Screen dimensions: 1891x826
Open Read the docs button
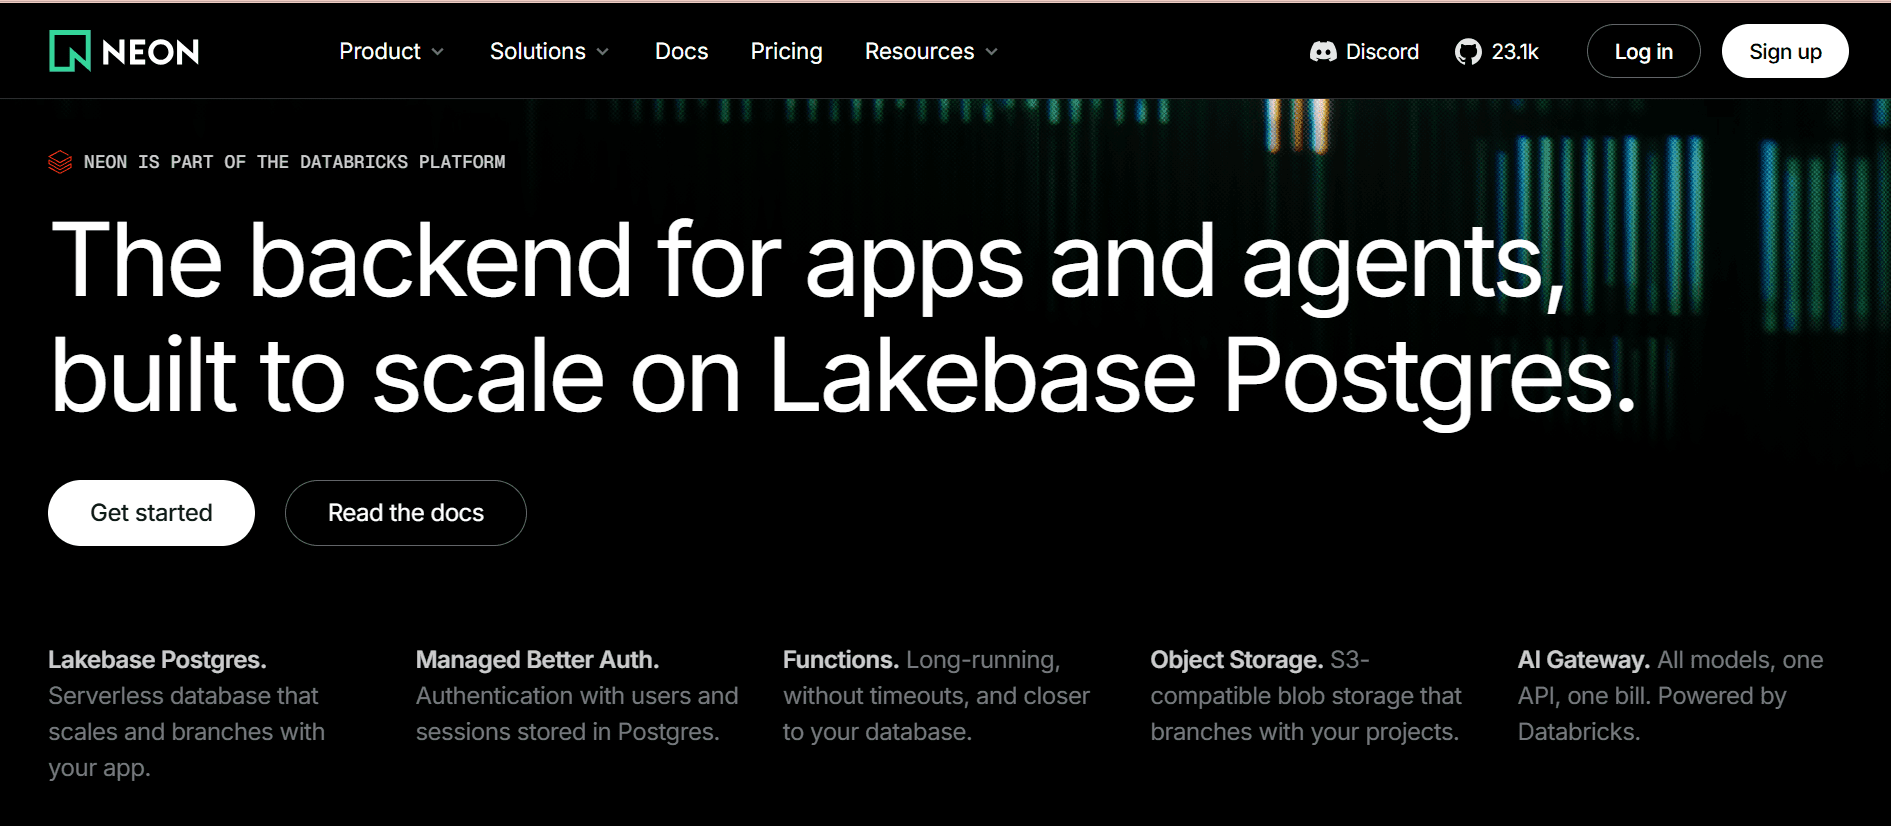tap(406, 513)
